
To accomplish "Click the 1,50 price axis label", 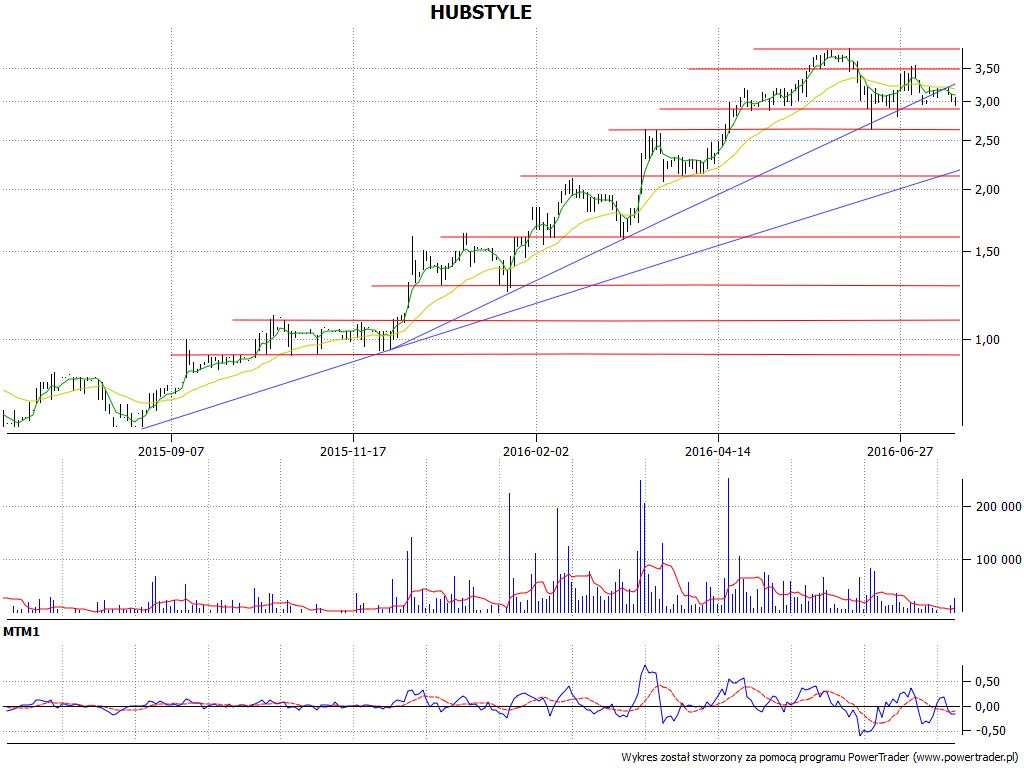I will 987,252.
